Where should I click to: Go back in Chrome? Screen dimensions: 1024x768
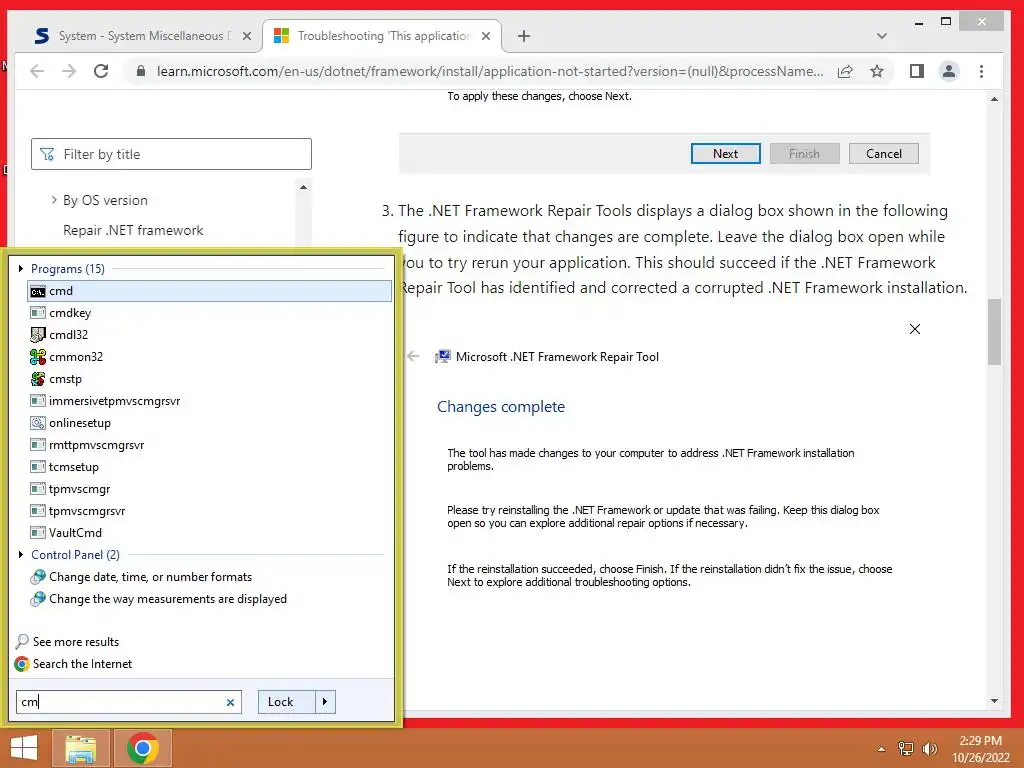click(37, 71)
